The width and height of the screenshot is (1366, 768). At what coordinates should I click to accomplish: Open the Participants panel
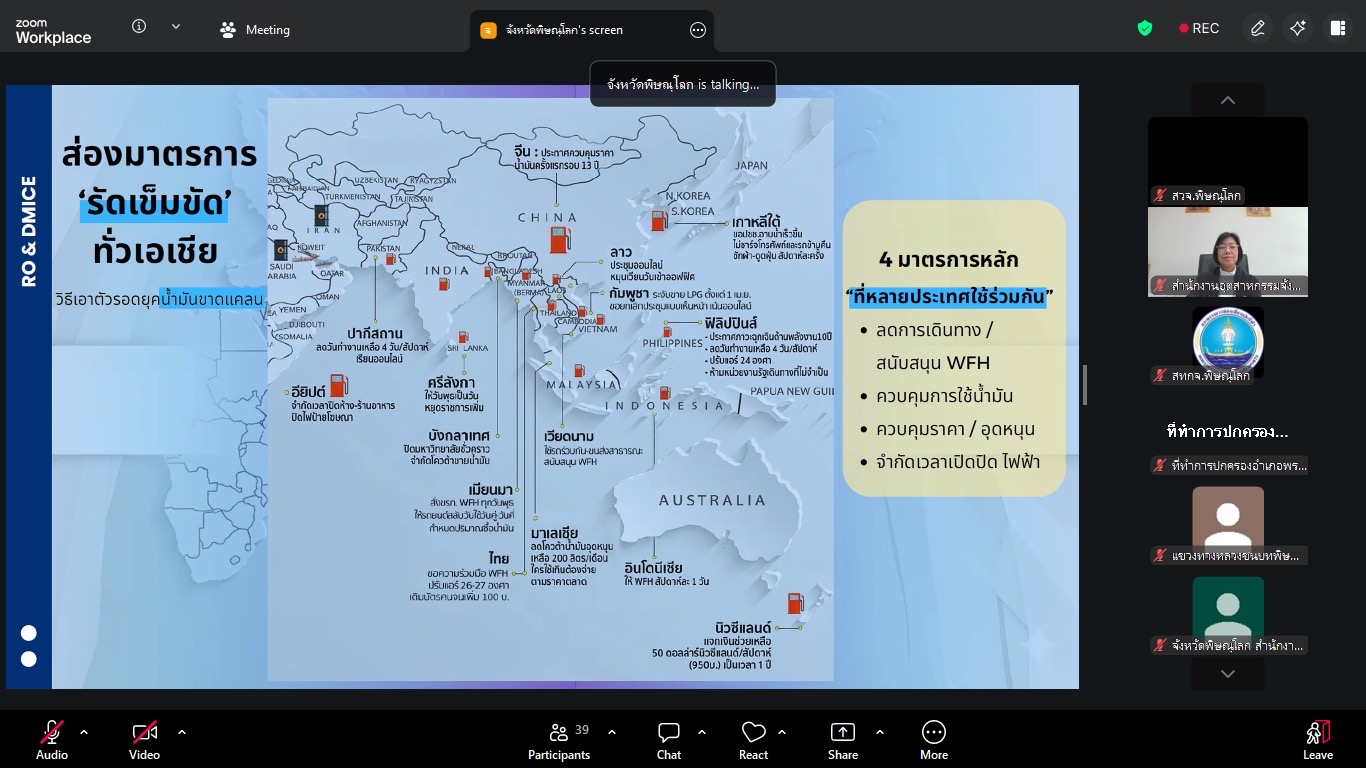(559, 739)
